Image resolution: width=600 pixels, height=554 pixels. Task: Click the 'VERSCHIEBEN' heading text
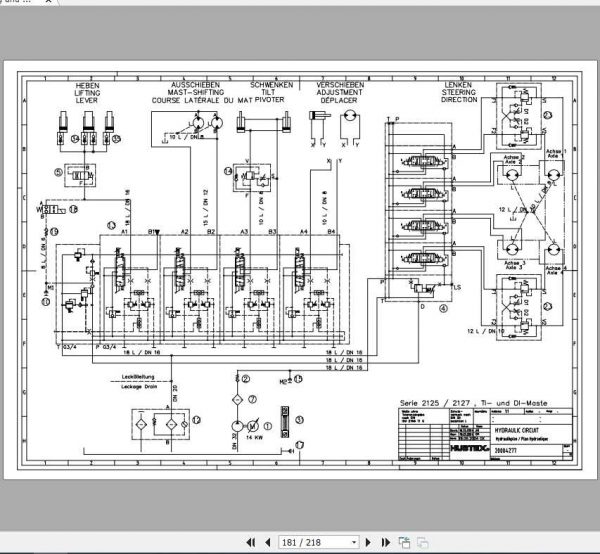(x=340, y=85)
